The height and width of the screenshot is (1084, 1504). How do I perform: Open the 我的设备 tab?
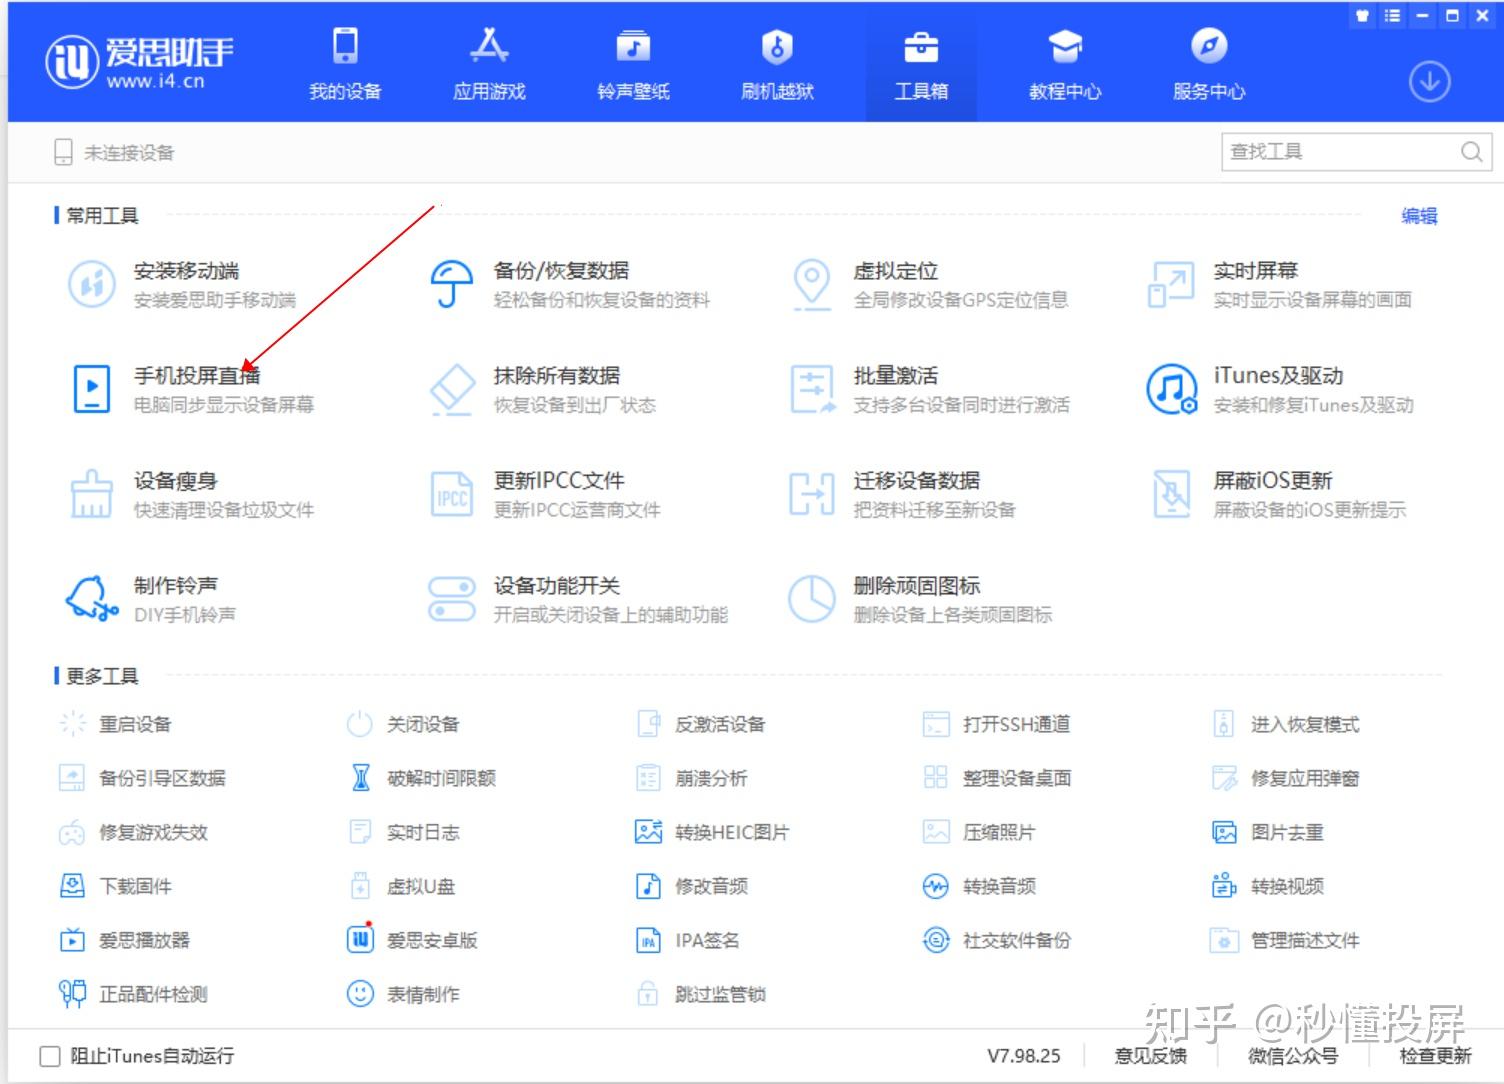(x=345, y=64)
